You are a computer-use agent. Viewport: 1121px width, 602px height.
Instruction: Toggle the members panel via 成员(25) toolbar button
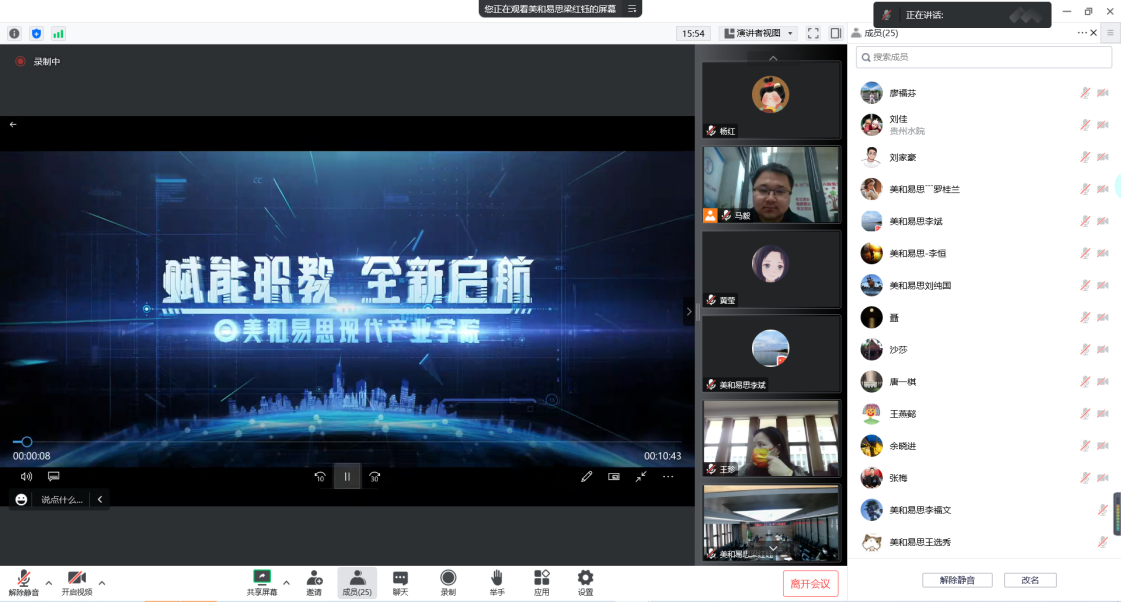(357, 583)
